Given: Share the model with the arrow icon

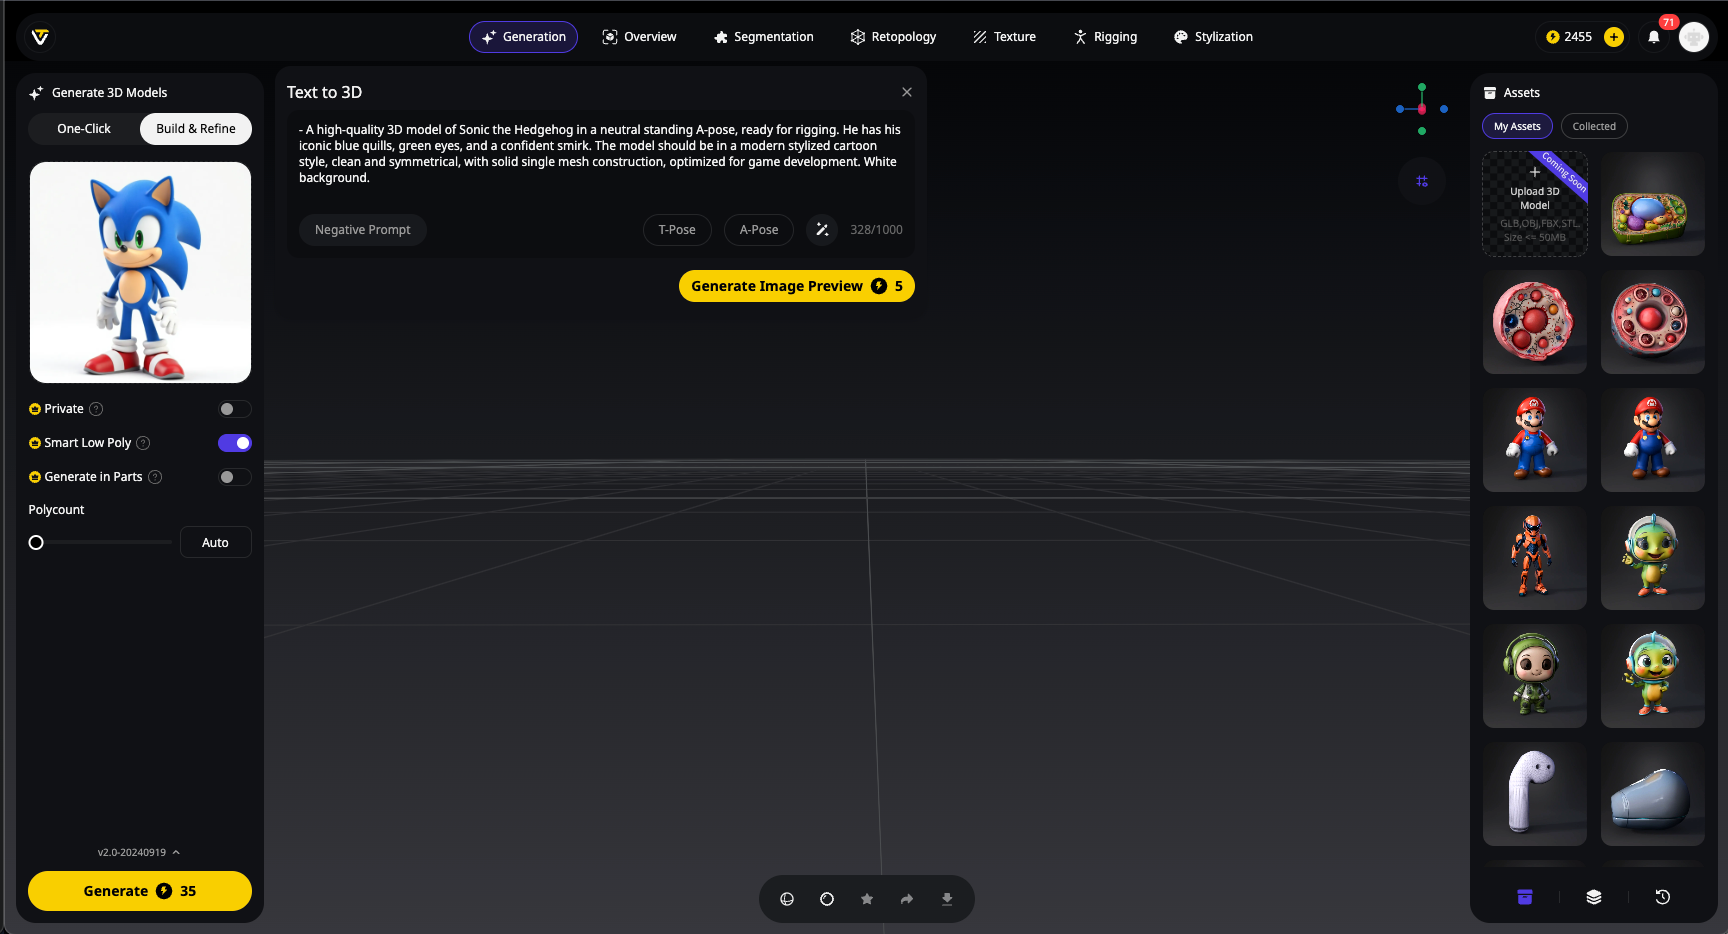Looking at the screenshot, I should (907, 899).
